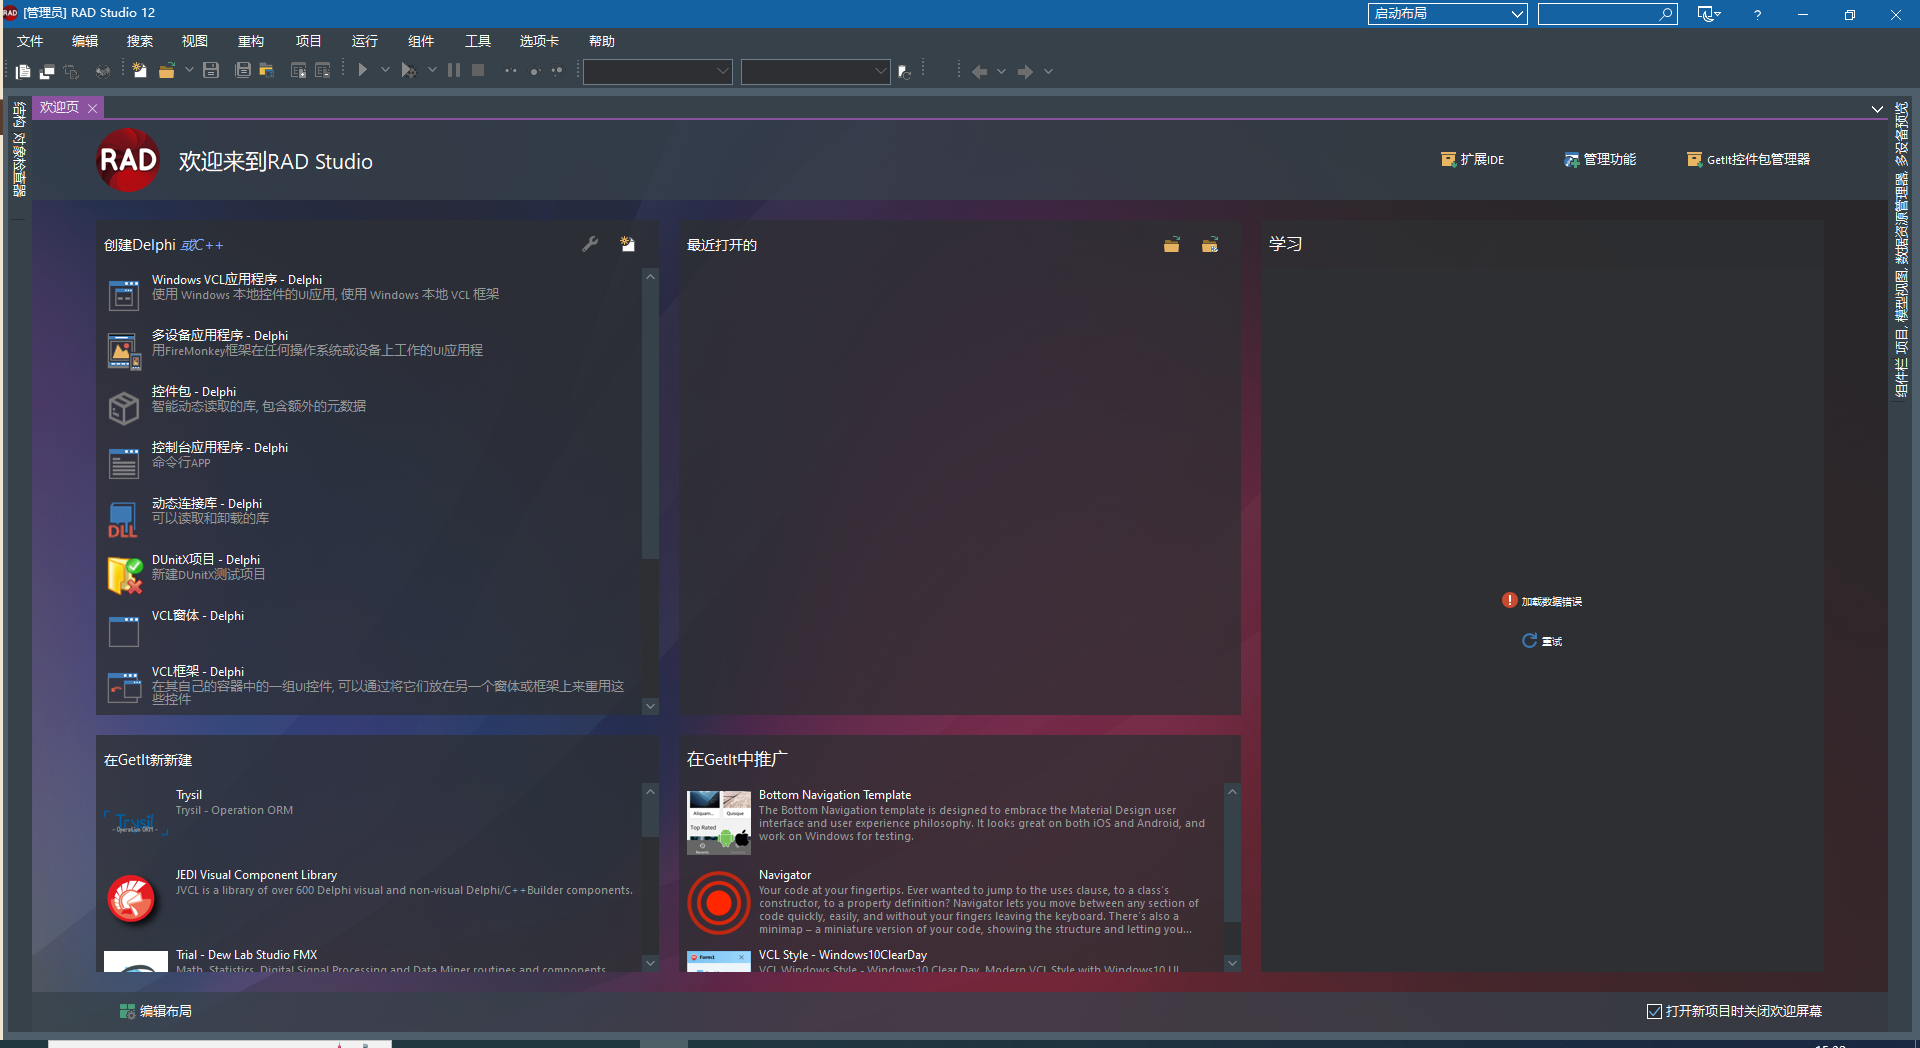Screen dimensions: 1920x1048
Task: Click the wrench icon in 创建Delphi panel
Action: (x=590, y=244)
